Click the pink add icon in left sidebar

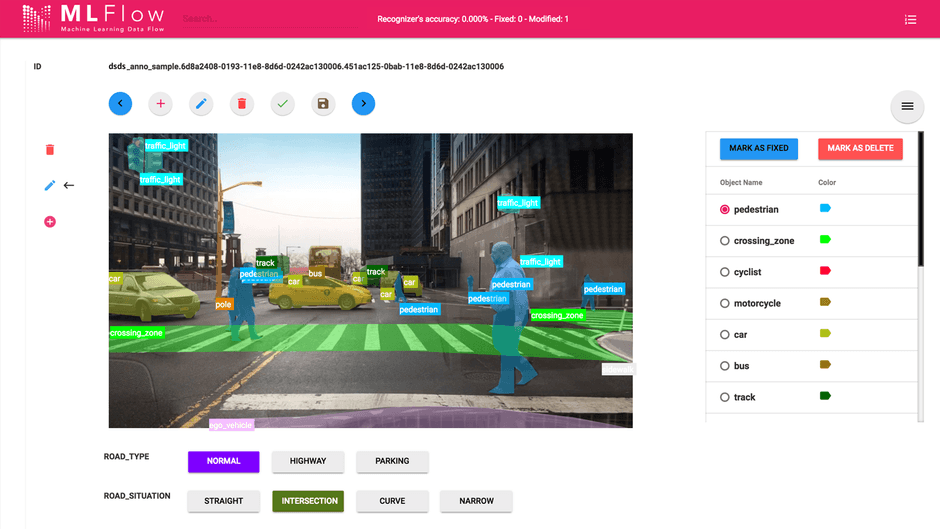tap(50, 221)
